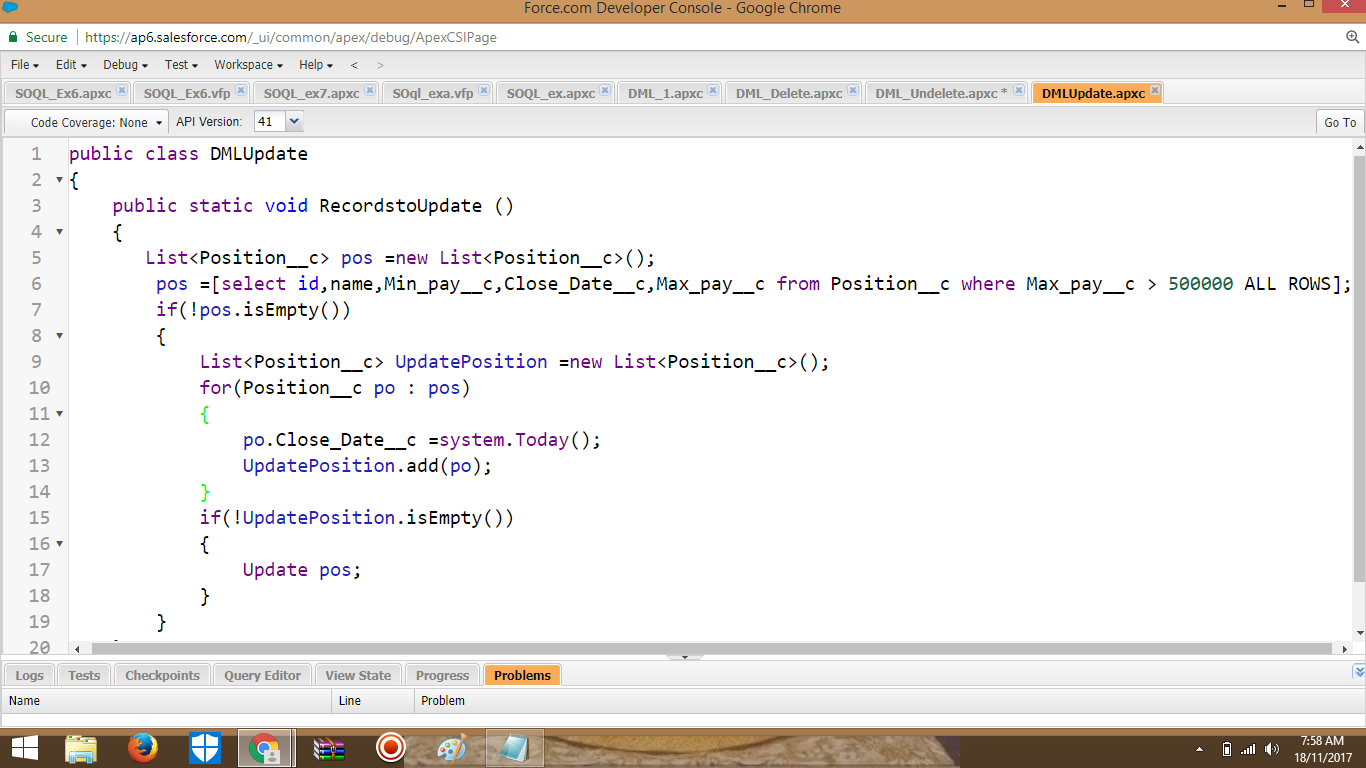Click the panel splitter collapse handle below the editor
The image size is (1366, 768).
[x=685, y=657]
